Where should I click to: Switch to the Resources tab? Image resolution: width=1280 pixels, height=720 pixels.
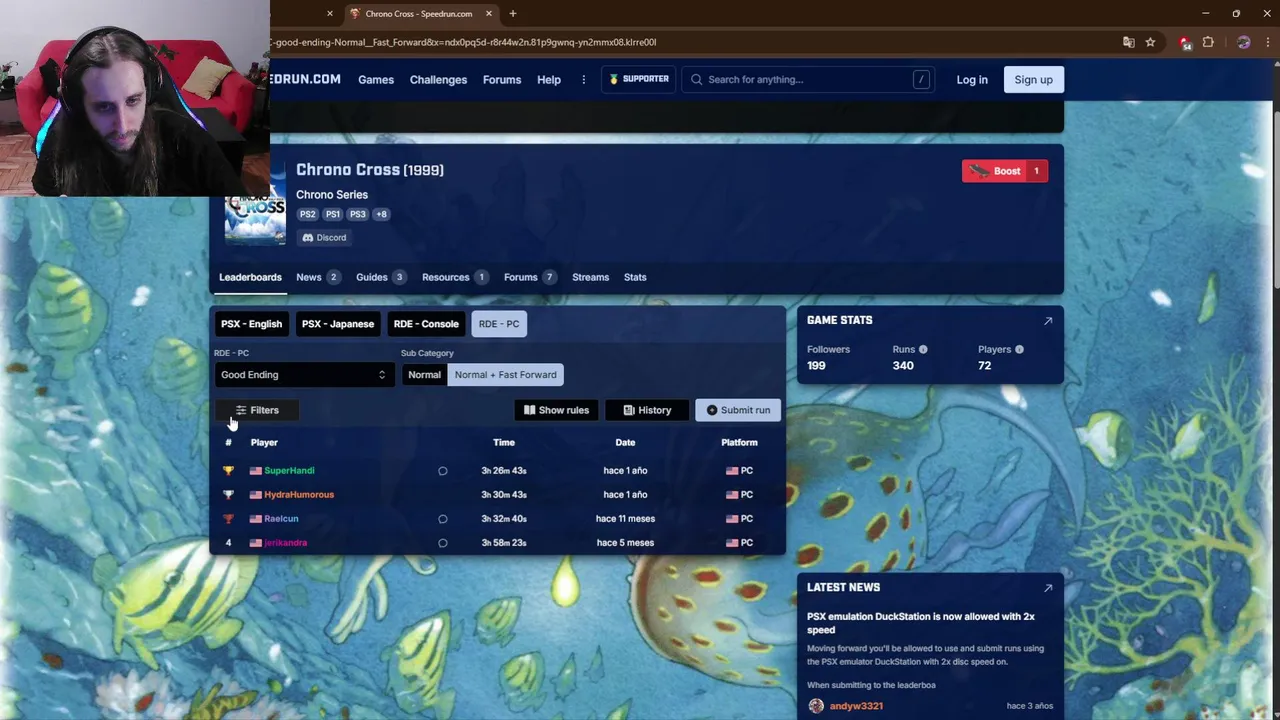click(x=455, y=277)
